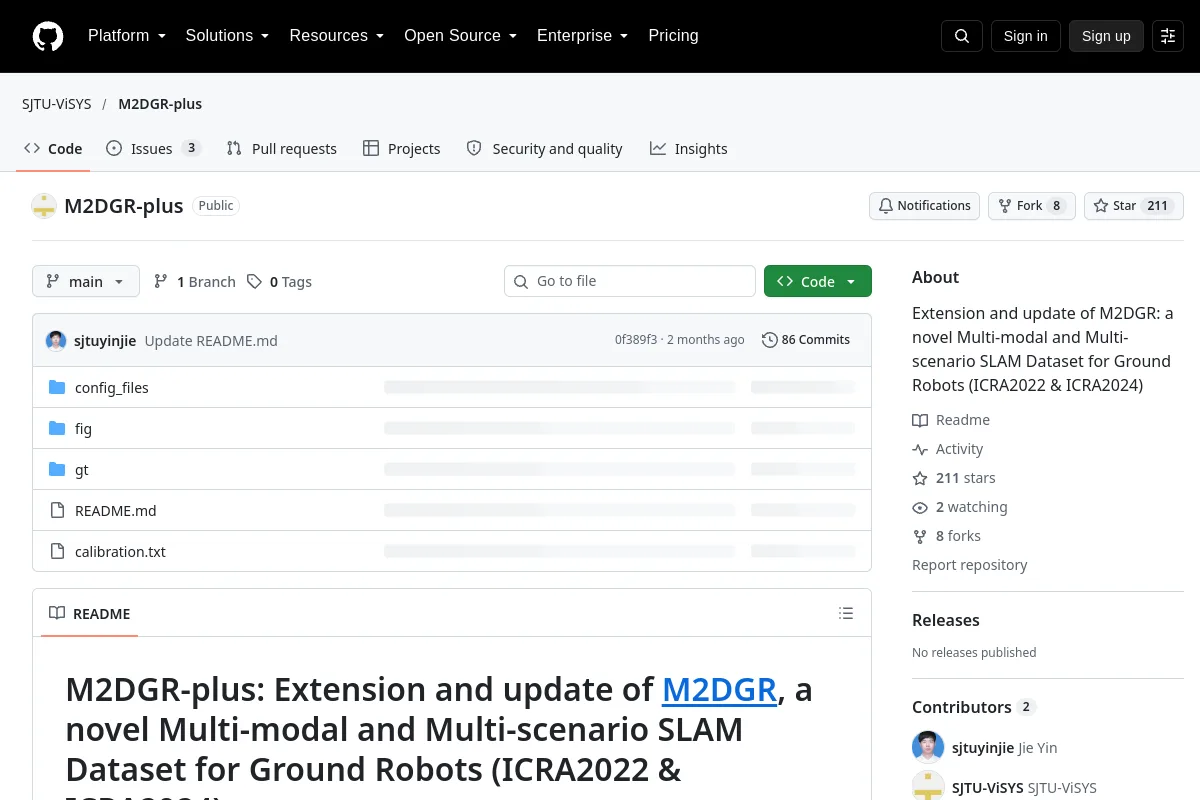The width and height of the screenshot is (1200, 800).
Task: Open the 1 Branch link
Action: pos(195,282)
